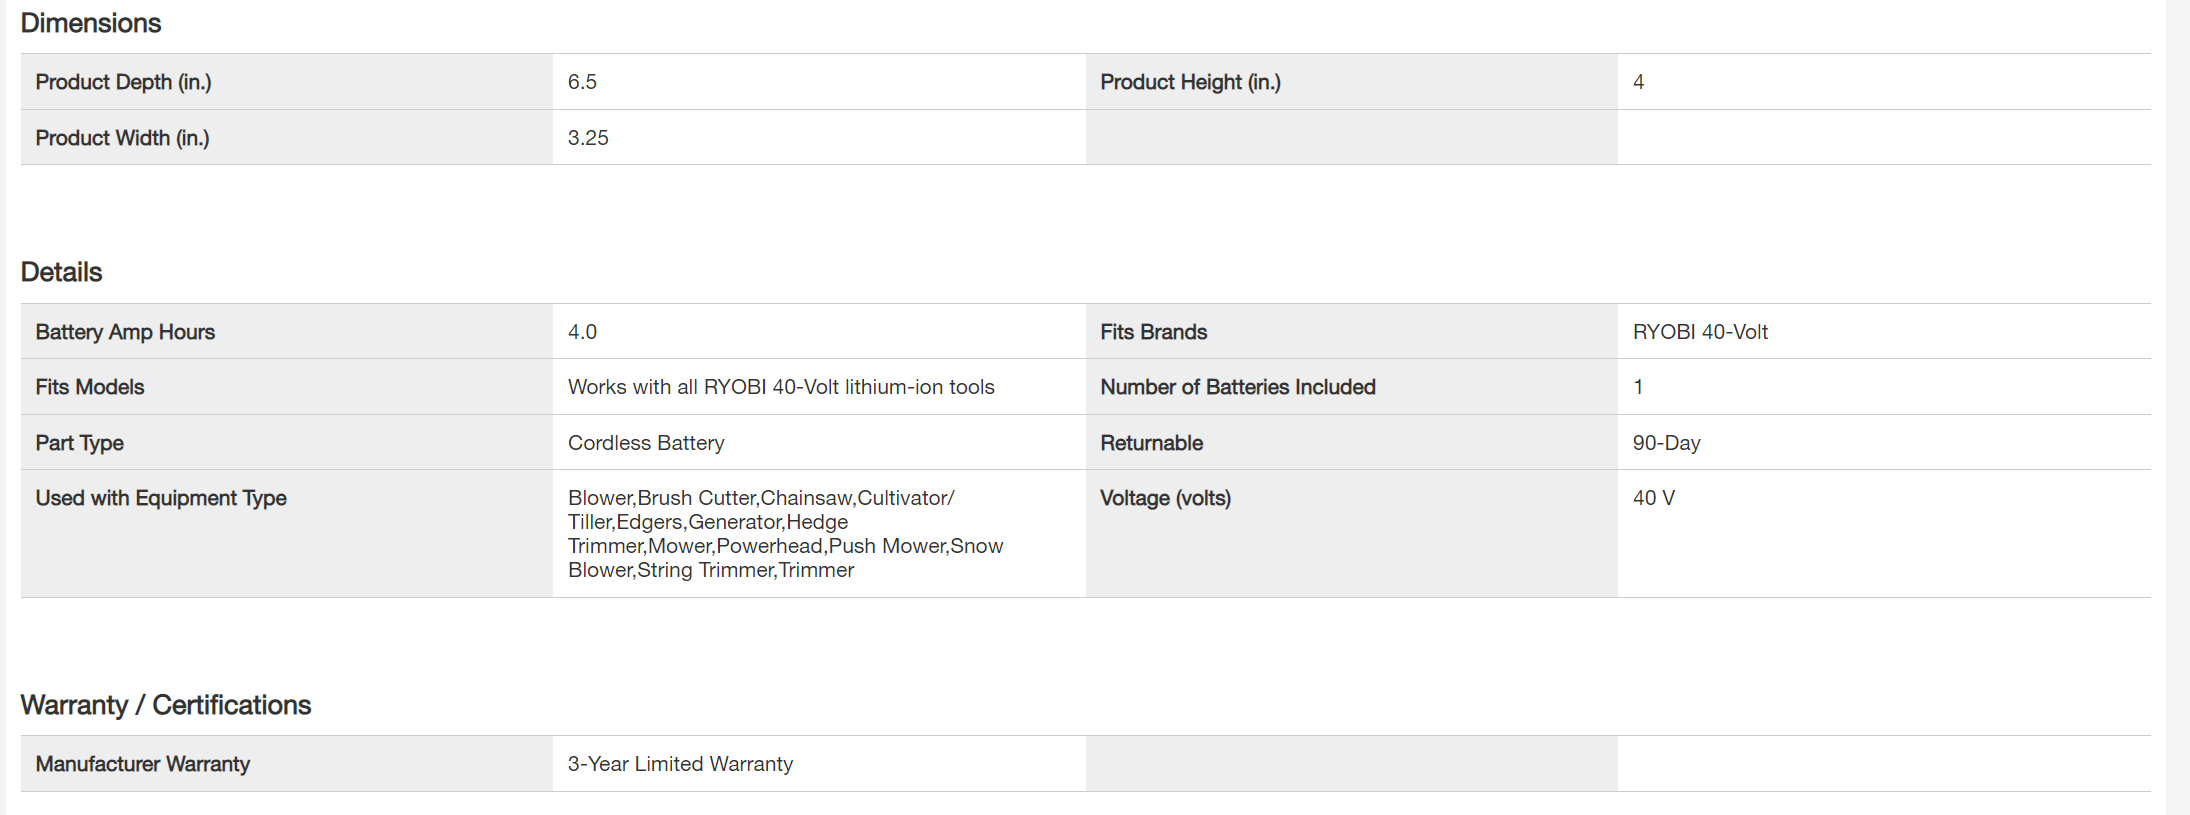Click the 90-Day returnable value
Viewport: 2190px width, 815px height.
[1666, 443]
